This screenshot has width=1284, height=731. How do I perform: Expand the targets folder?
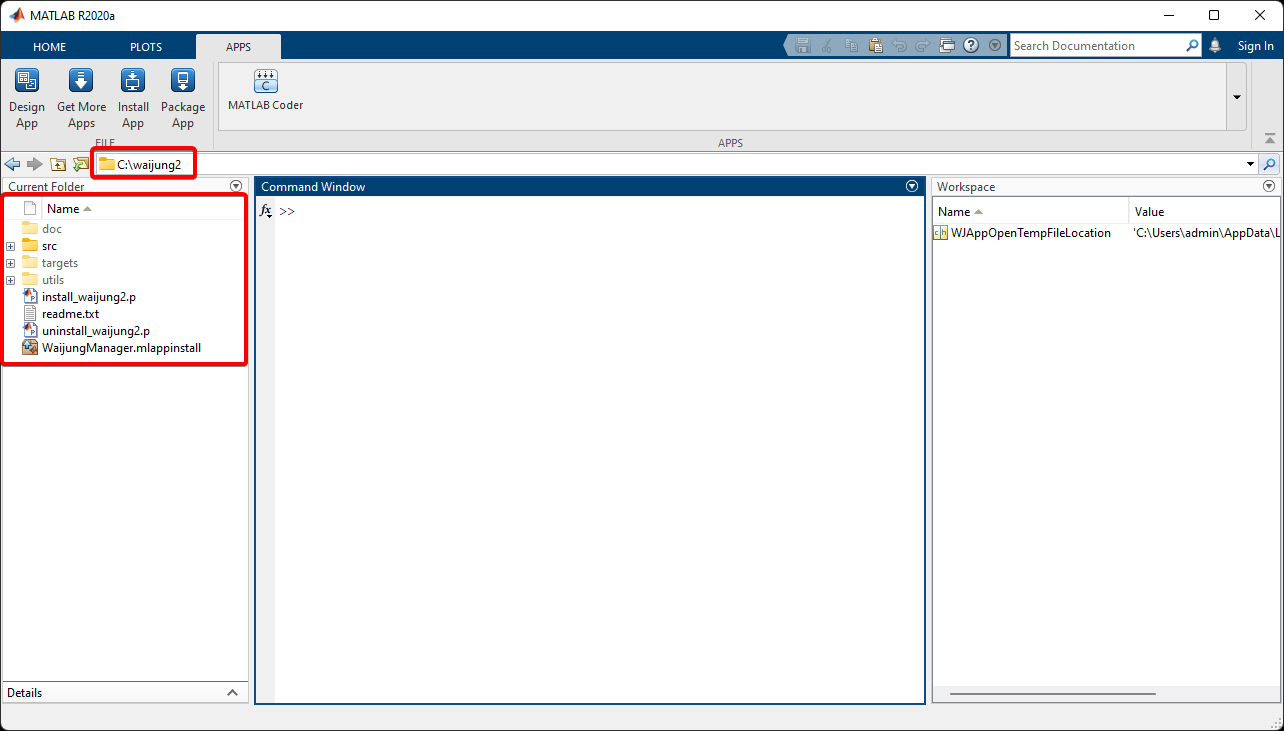(x=10, y=263)
